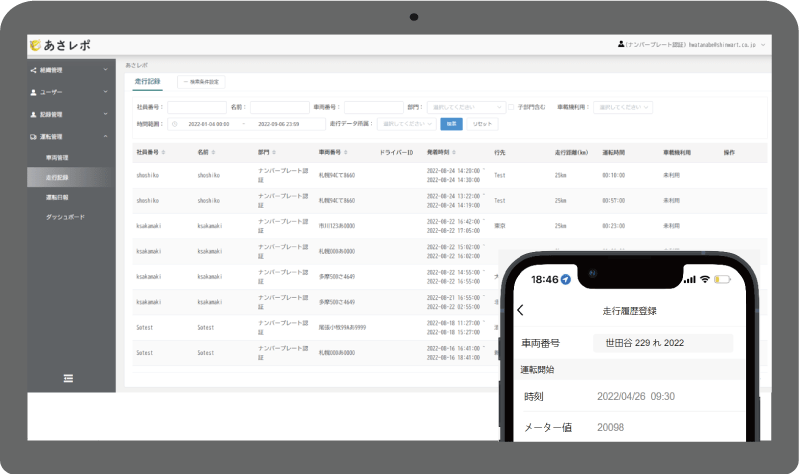Click the start date 2022-01-04 00:00
800x474 pixels.
click(209, 124)
